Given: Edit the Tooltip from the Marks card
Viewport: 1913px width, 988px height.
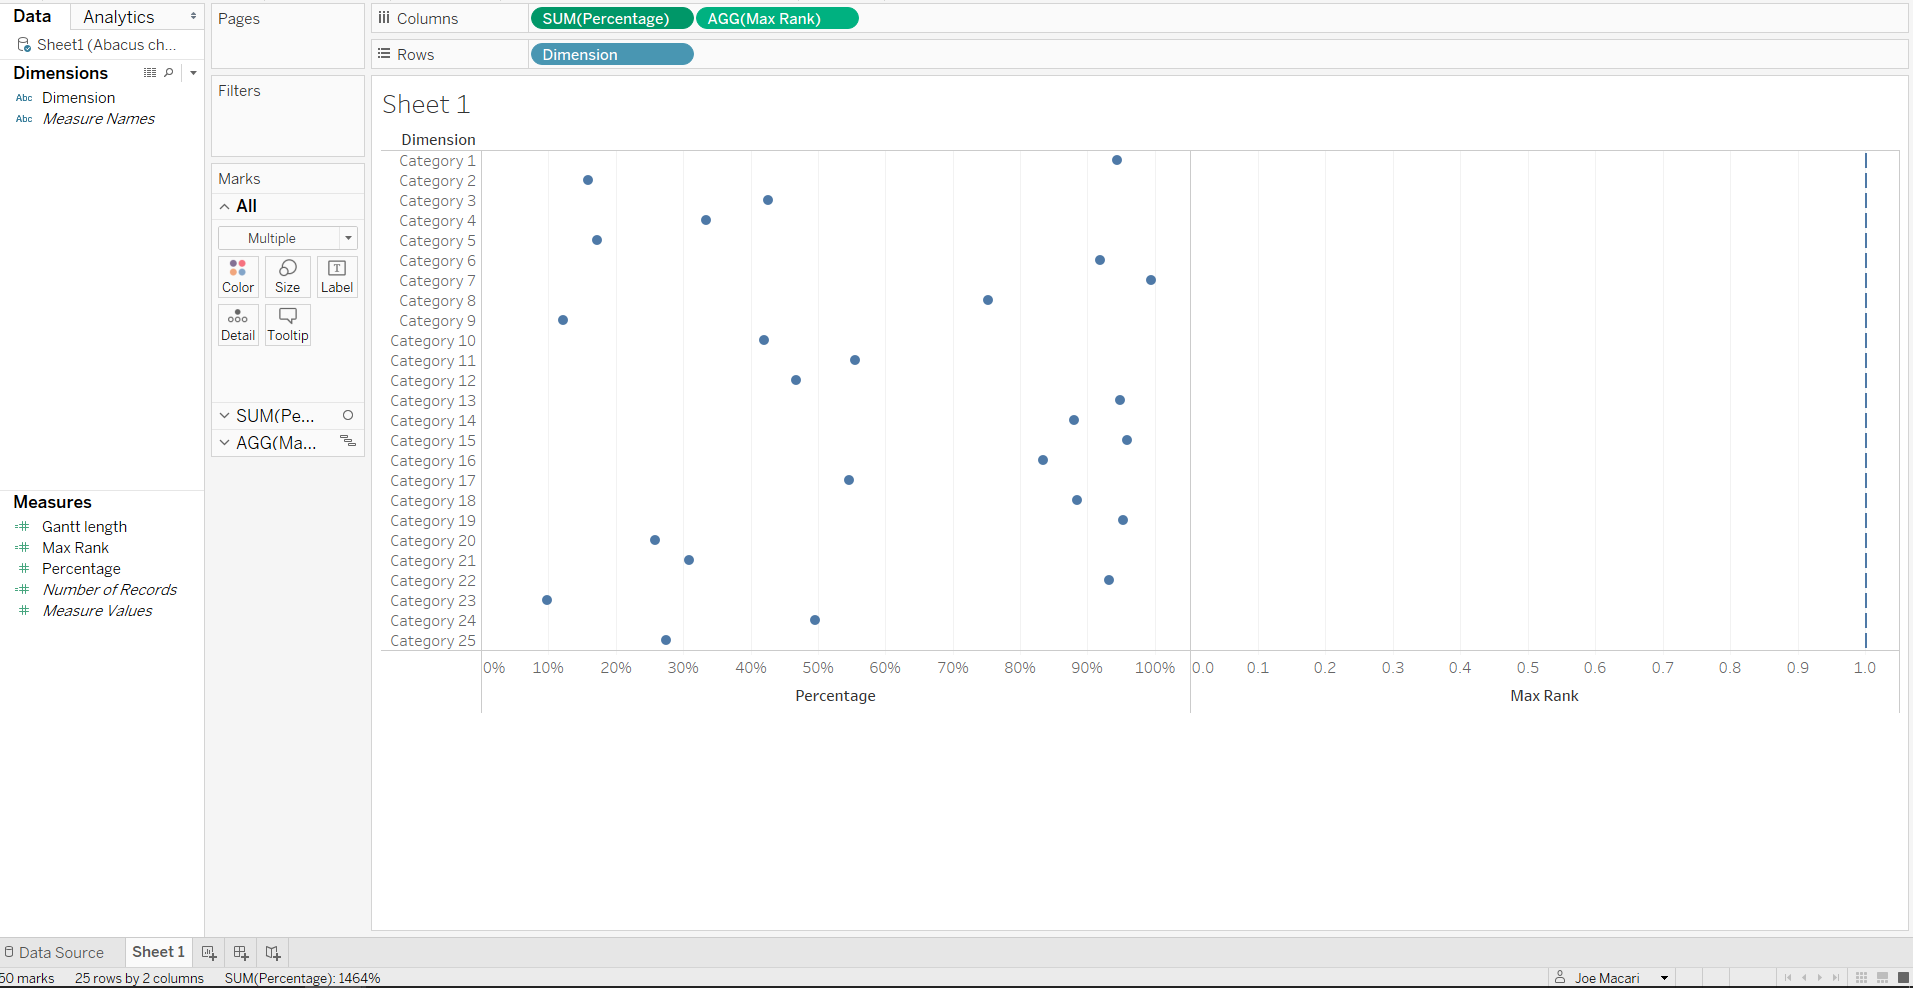Looking at the screenshot, I should click(x=287, y=324).
